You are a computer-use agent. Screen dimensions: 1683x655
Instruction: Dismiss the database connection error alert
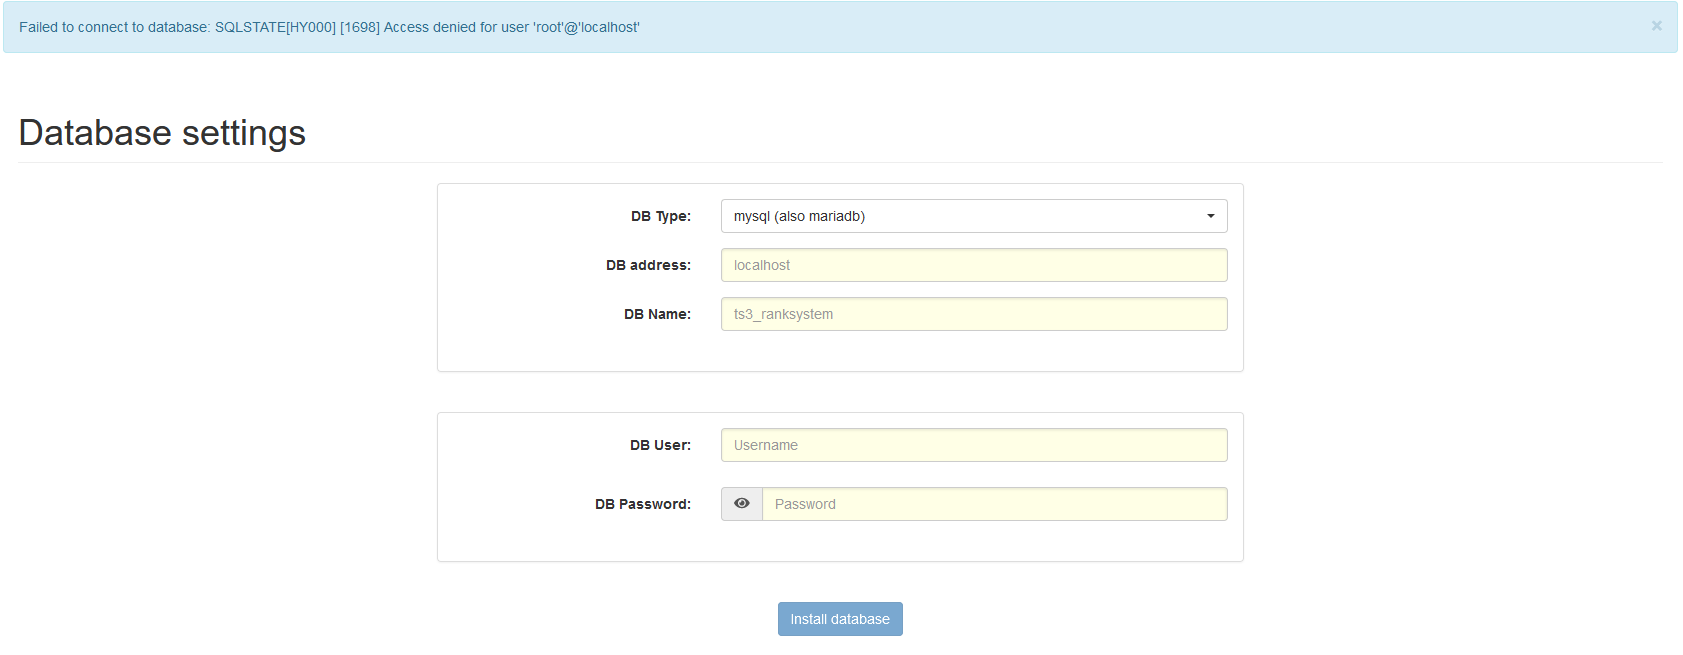1656,26
